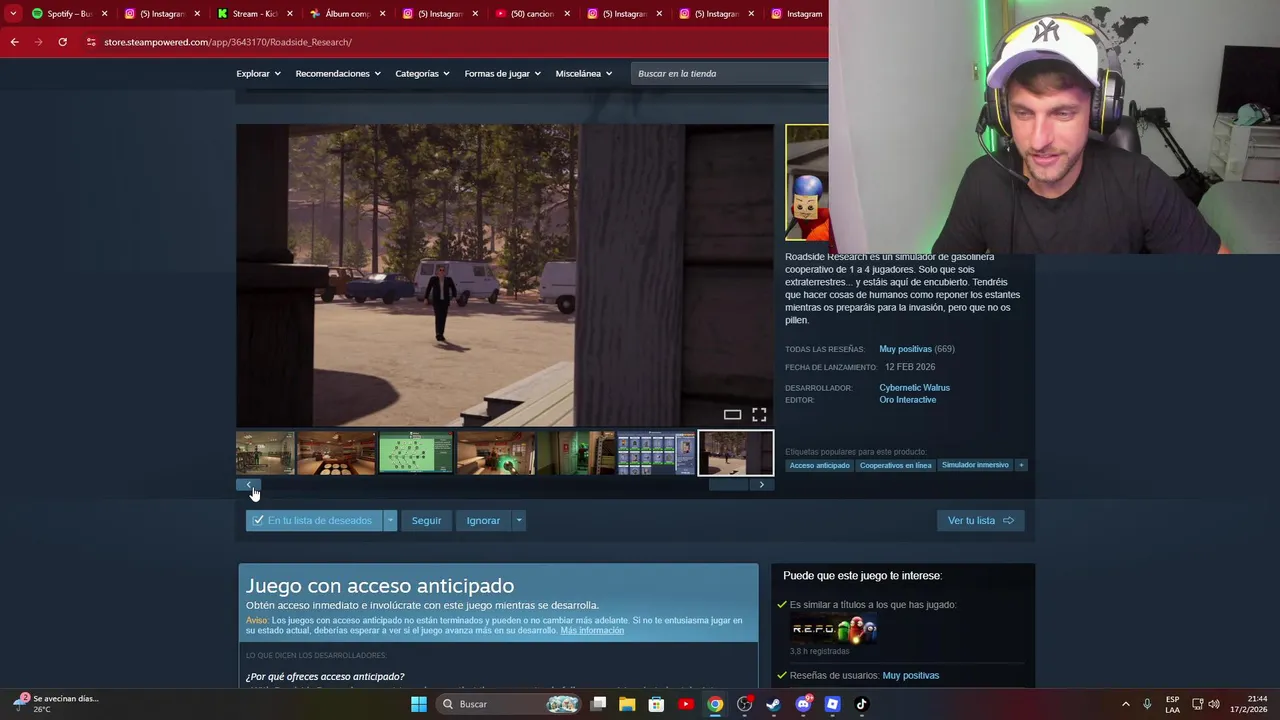Open Steam from the taskbar

[x=773, y=704]
